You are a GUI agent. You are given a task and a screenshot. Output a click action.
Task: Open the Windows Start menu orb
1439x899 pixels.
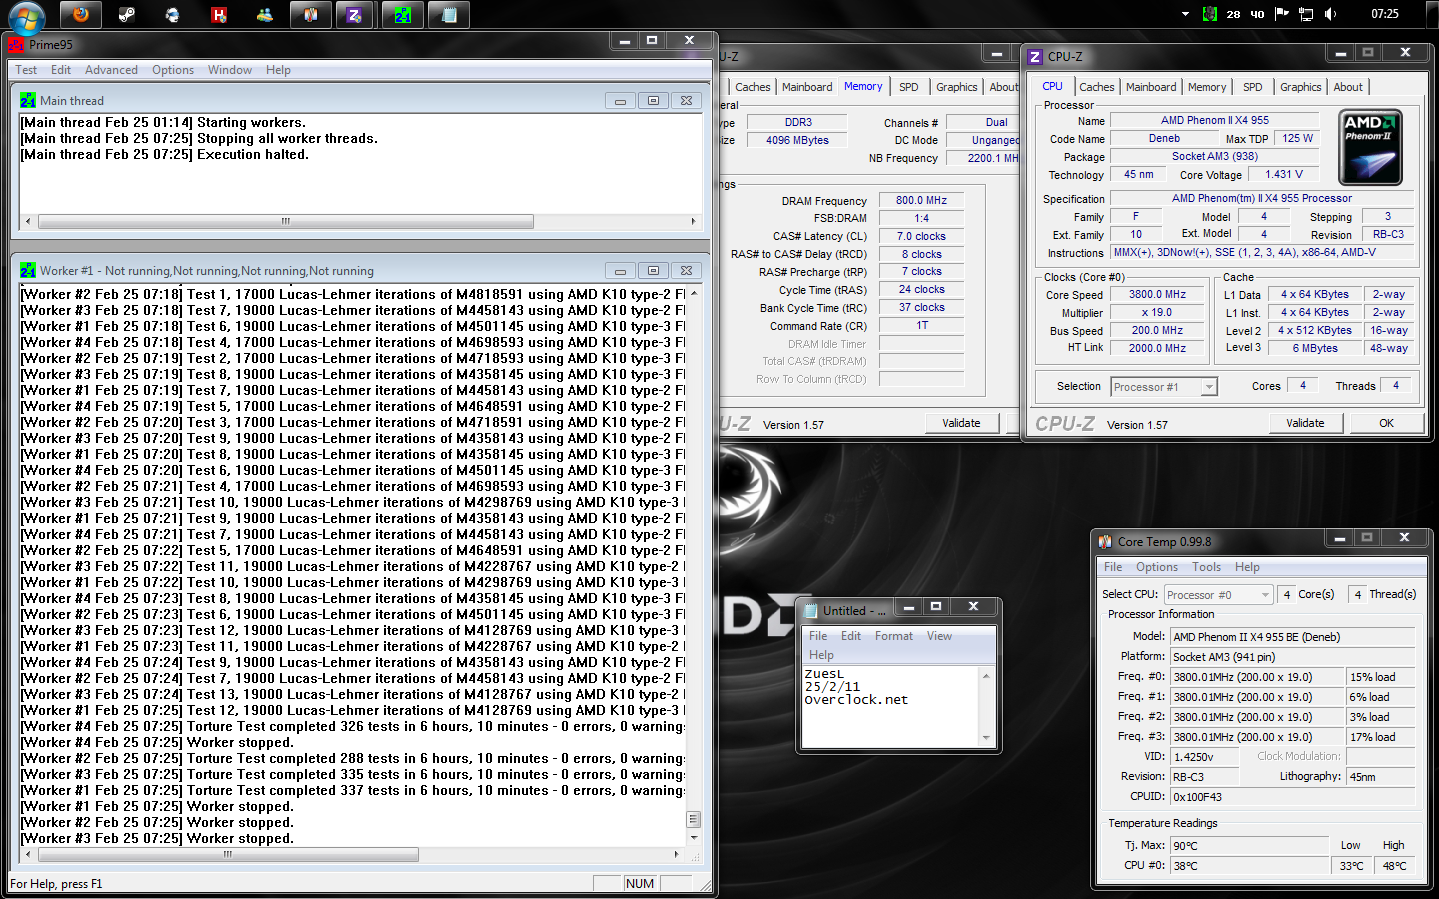pos(26,16)
